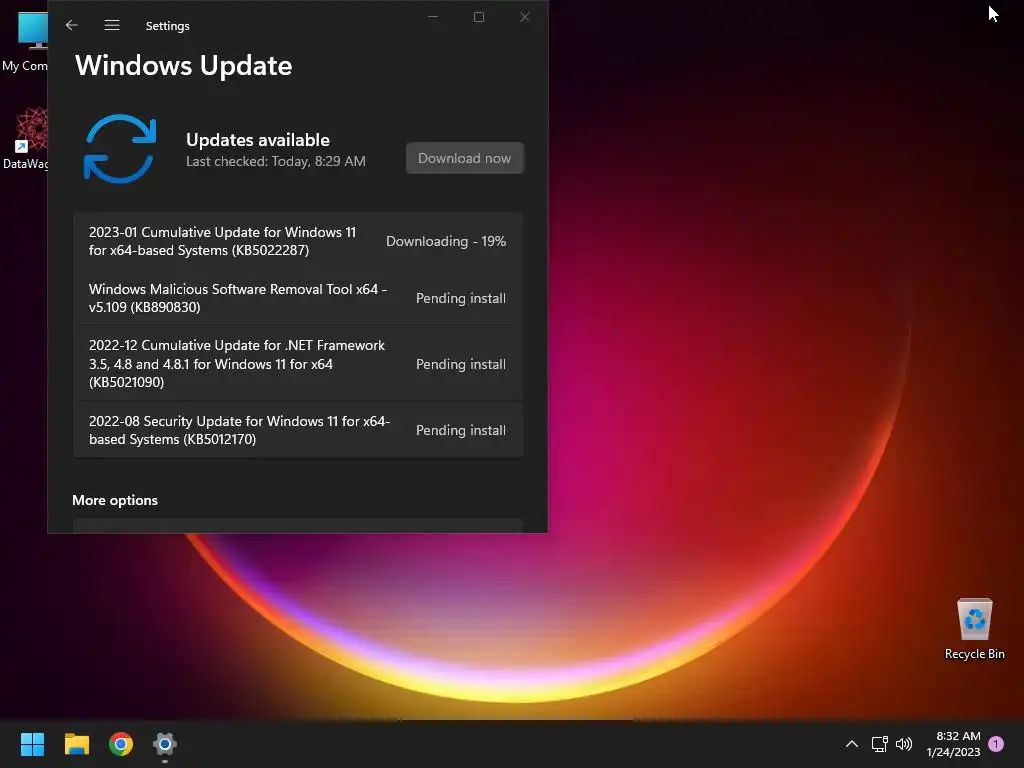Select the Recycle Bin desktop icon
This screenshot has height=768, width=1024.
click(x=974, y=628)
